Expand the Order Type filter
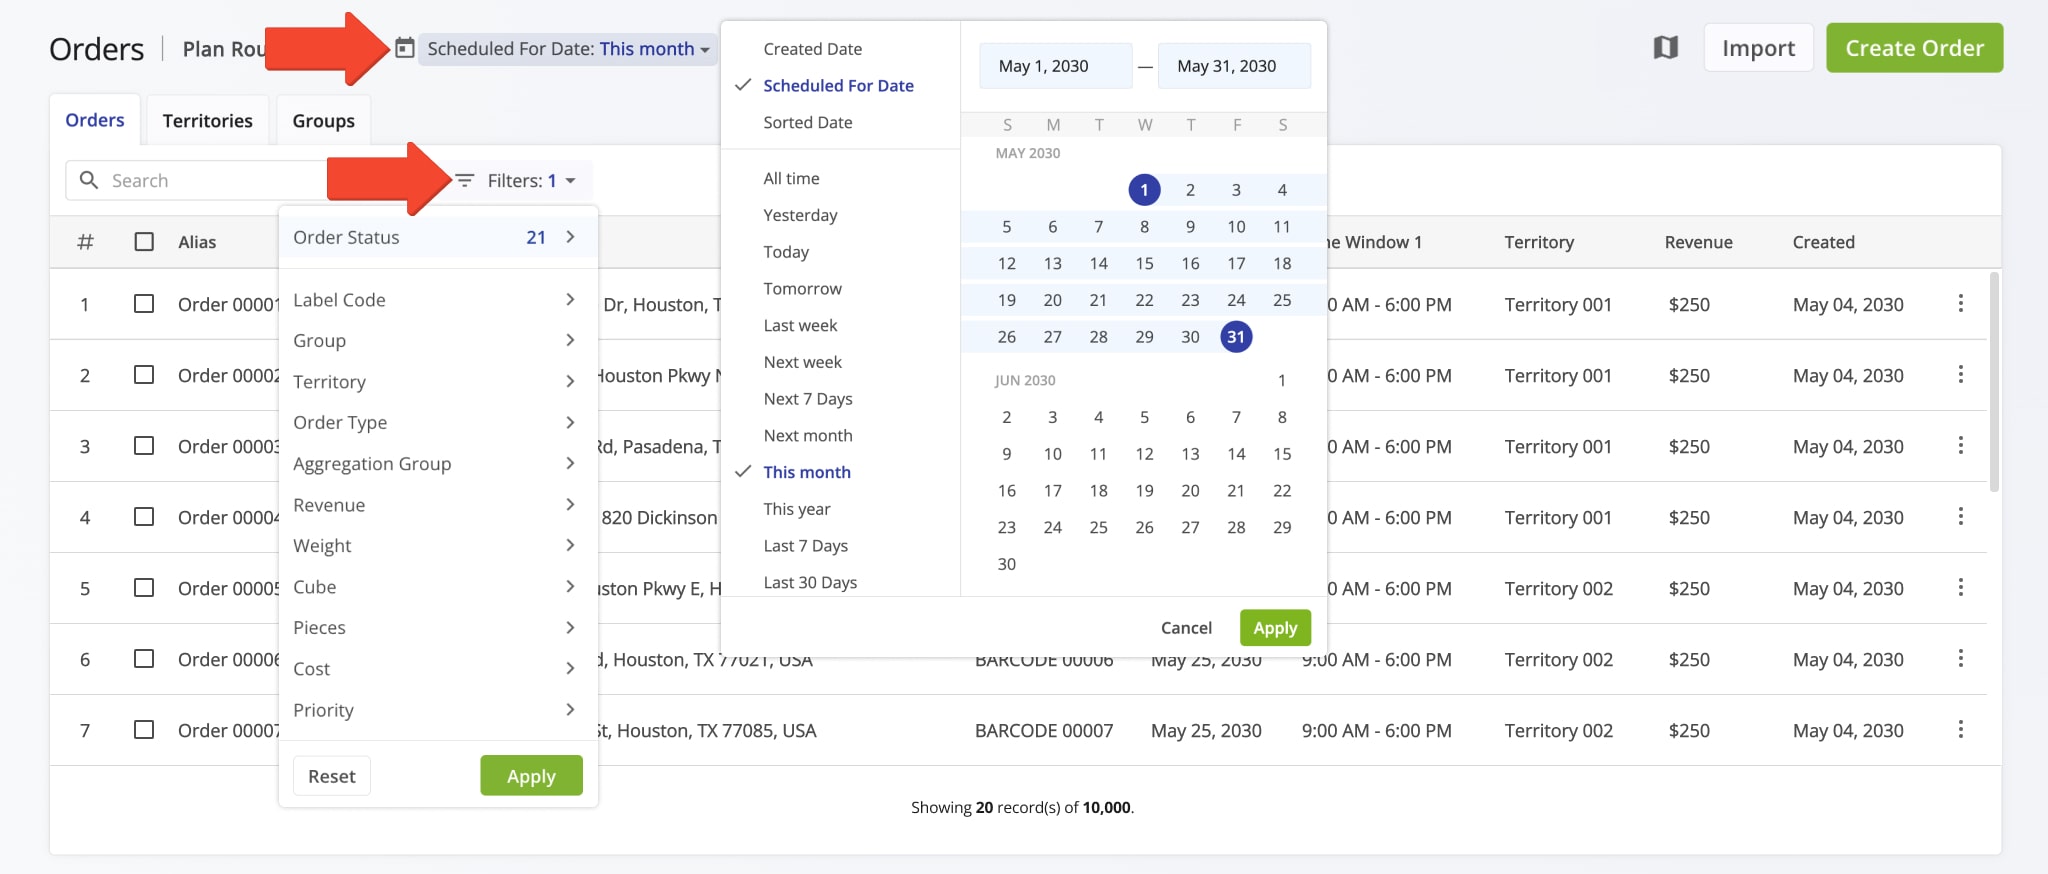The height and width of the screenshot is (874, 2048). (438, 423)
